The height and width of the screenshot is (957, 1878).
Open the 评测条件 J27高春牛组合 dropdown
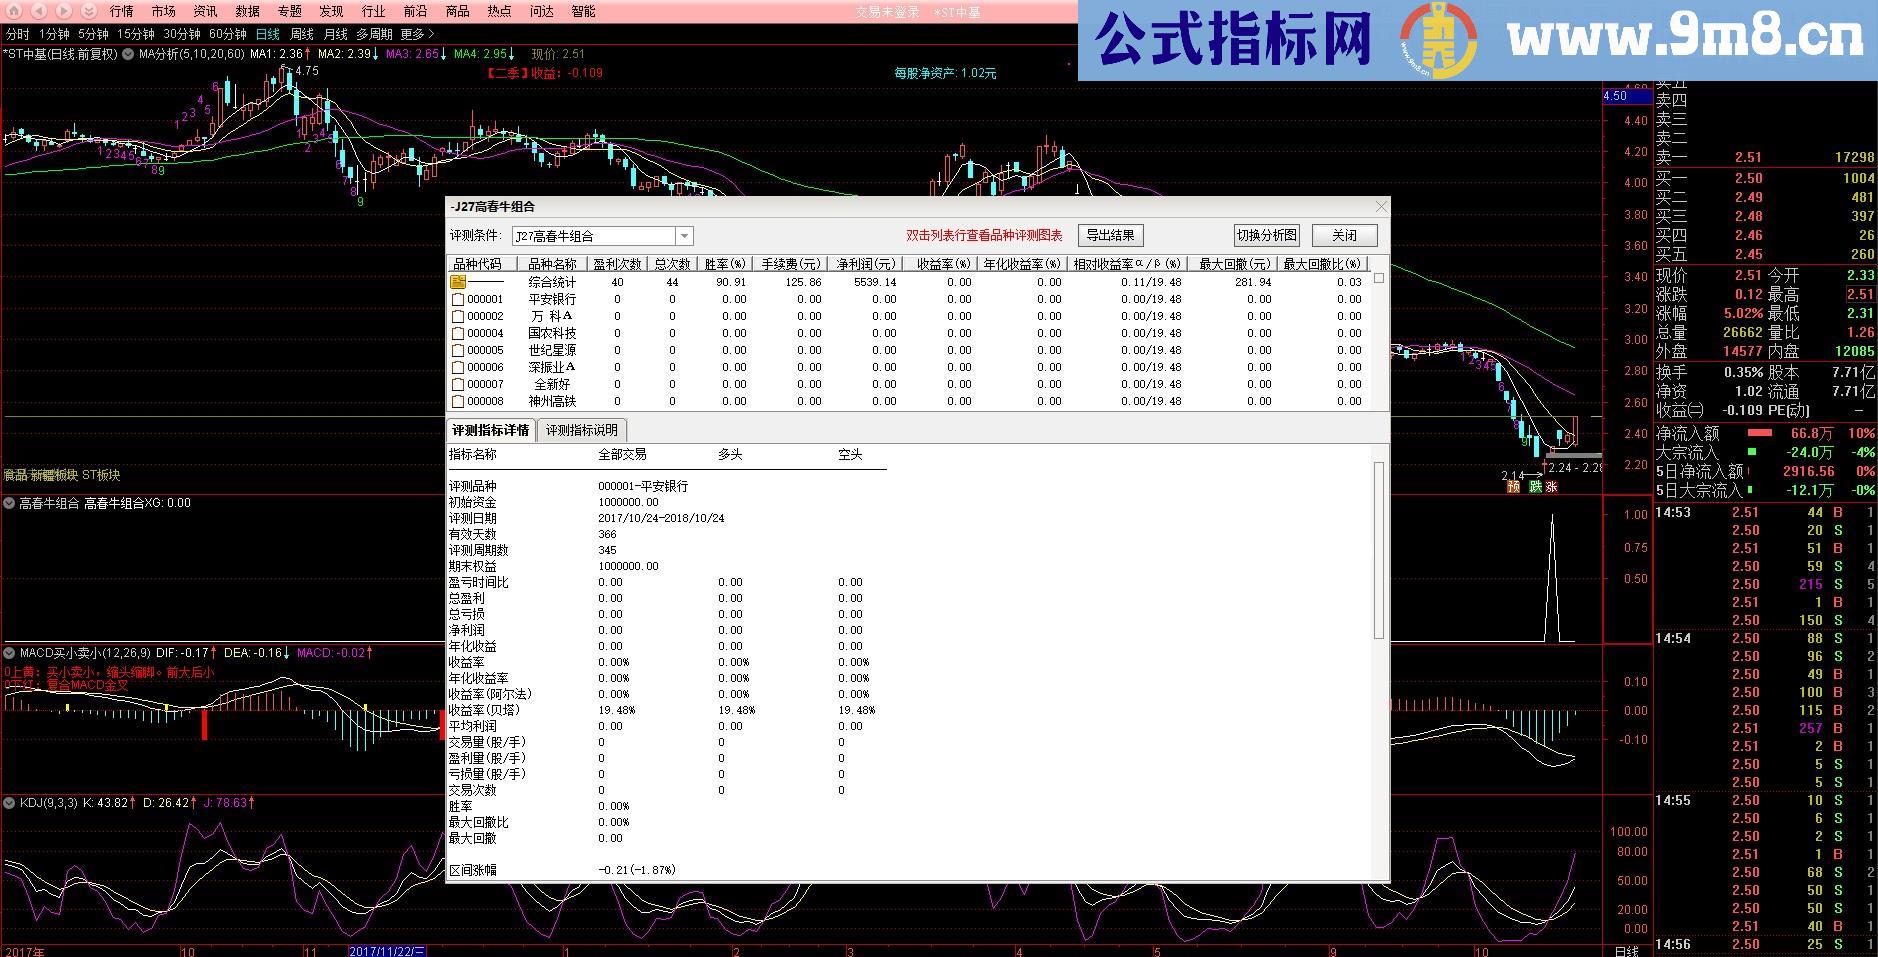tap(684, 235)
